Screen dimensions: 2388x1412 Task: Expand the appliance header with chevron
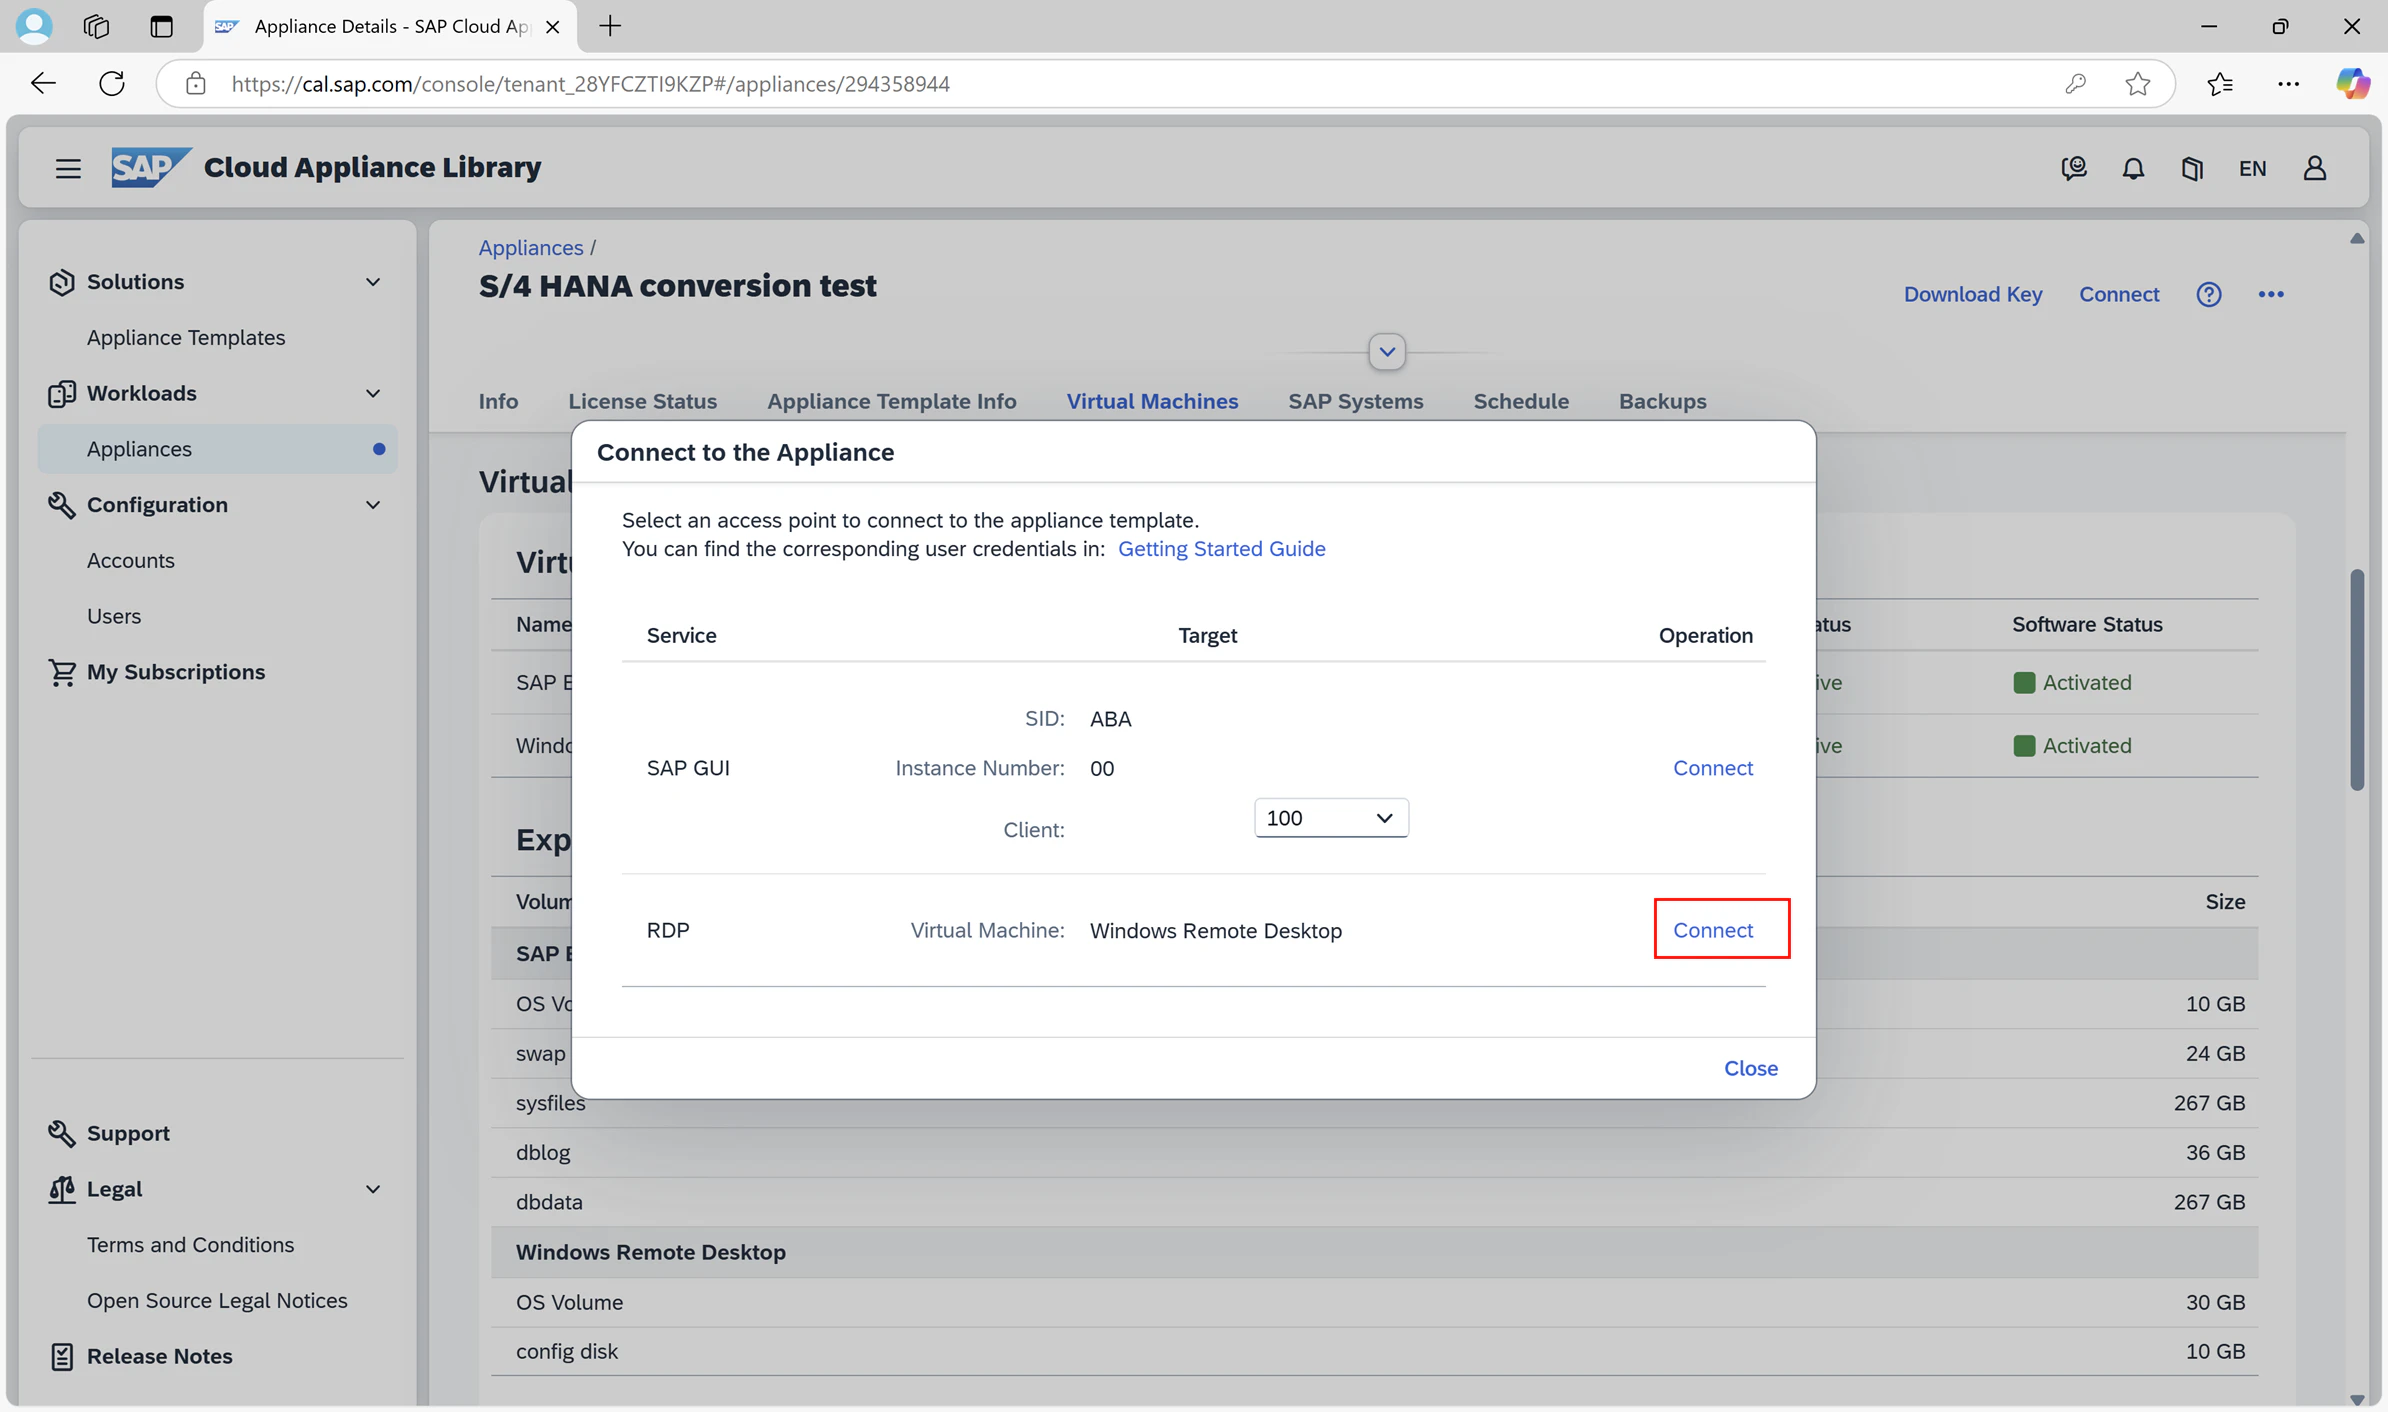1387,352
